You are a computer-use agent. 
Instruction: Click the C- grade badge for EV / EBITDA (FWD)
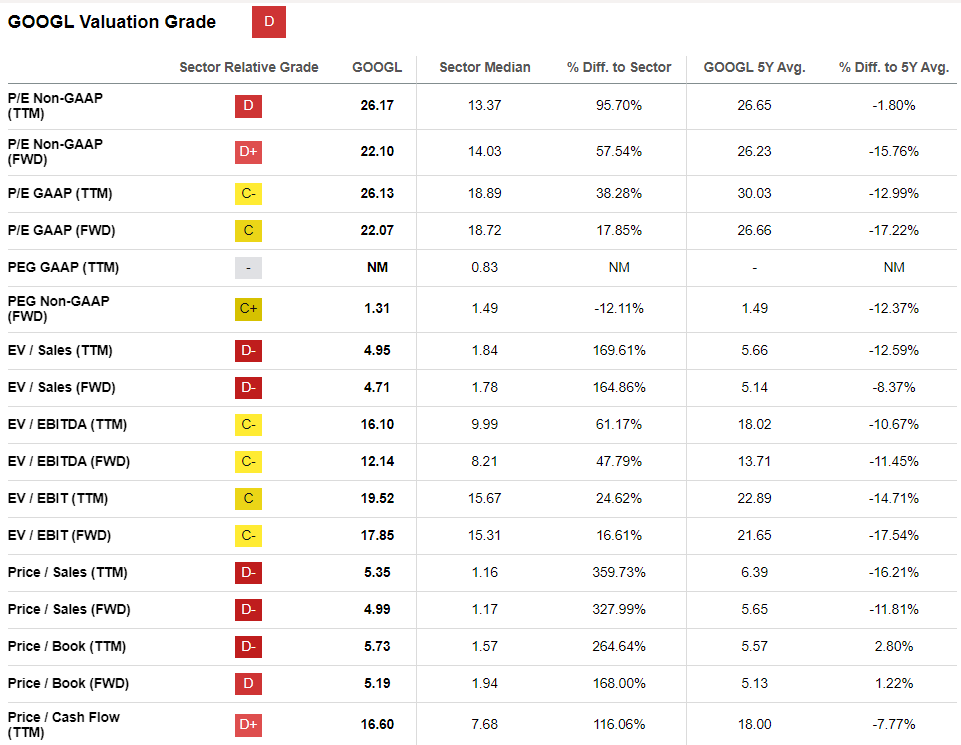[249, 462]
